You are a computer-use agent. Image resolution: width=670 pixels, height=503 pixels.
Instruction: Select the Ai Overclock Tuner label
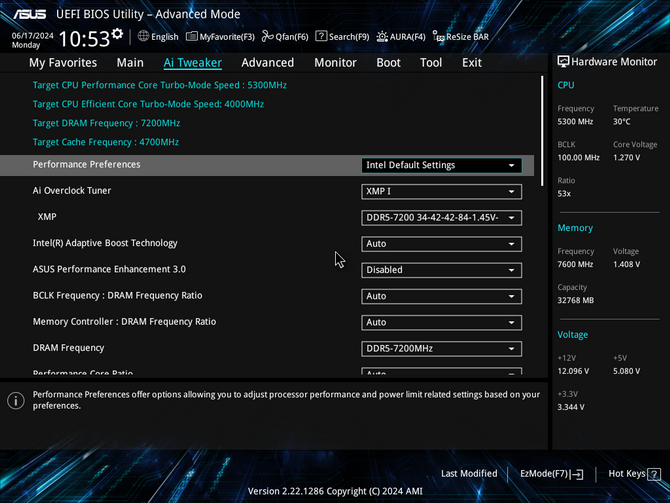pos(72,191)
